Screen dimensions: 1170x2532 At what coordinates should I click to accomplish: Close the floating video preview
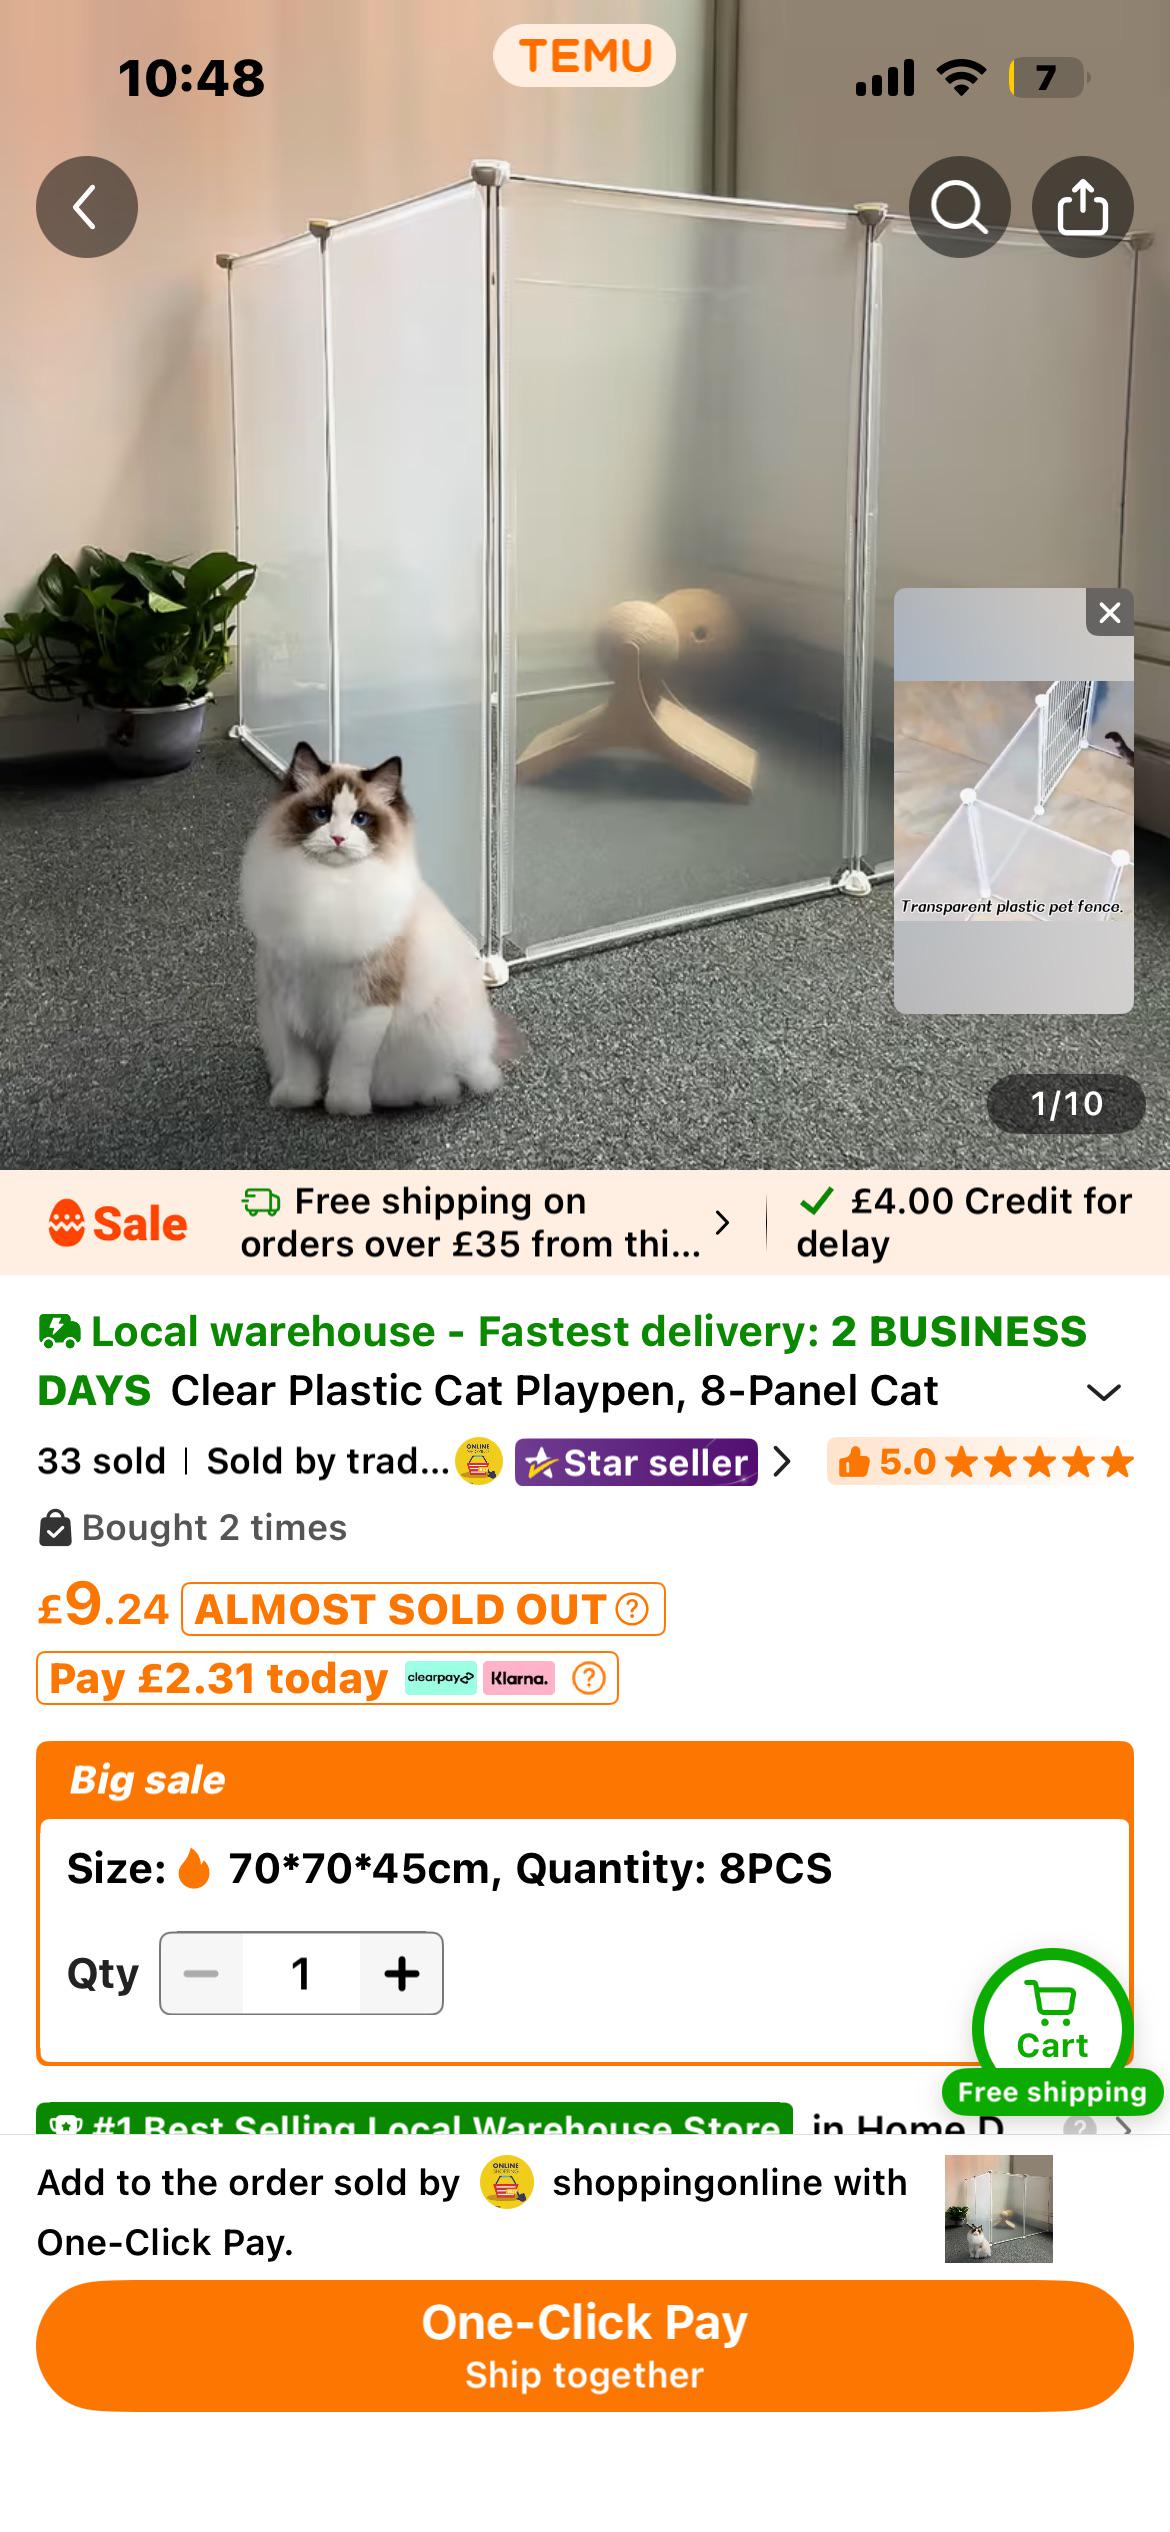(x=1109, y=613)
